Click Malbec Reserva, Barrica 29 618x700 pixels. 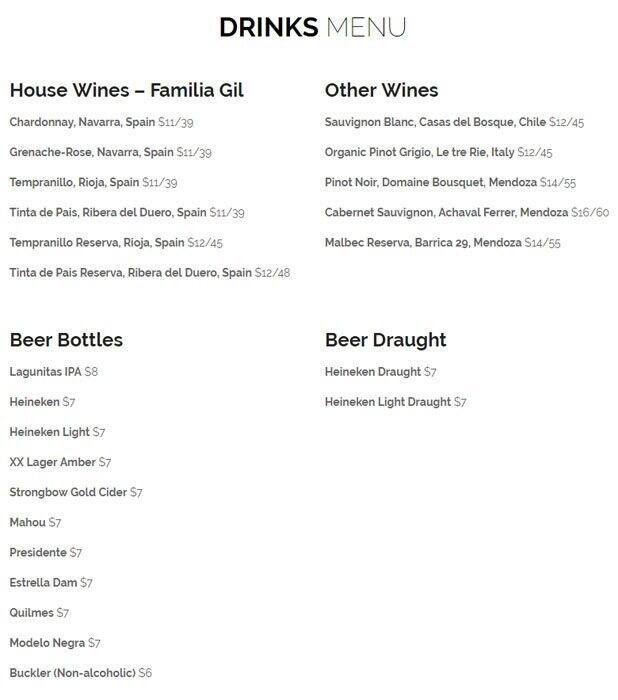(443, 243)
